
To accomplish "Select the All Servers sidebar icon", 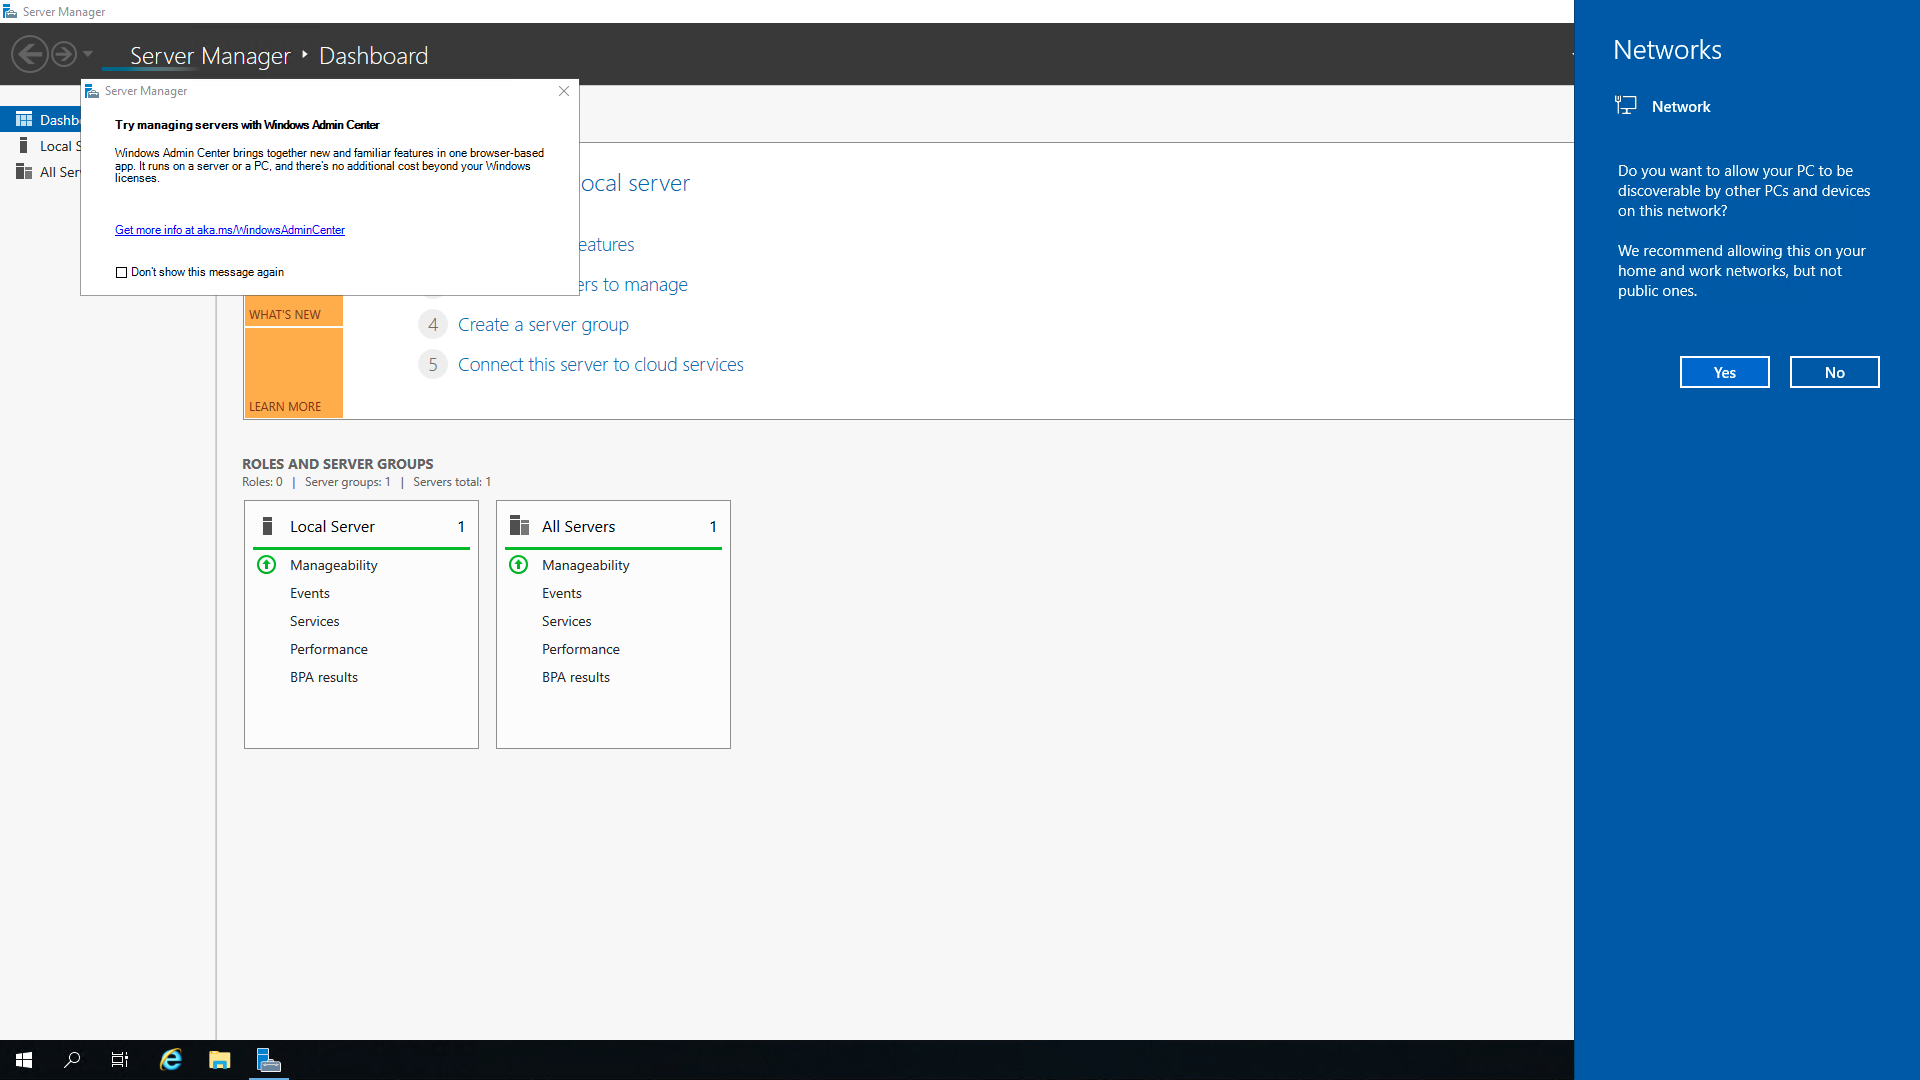I will point(24,171).
